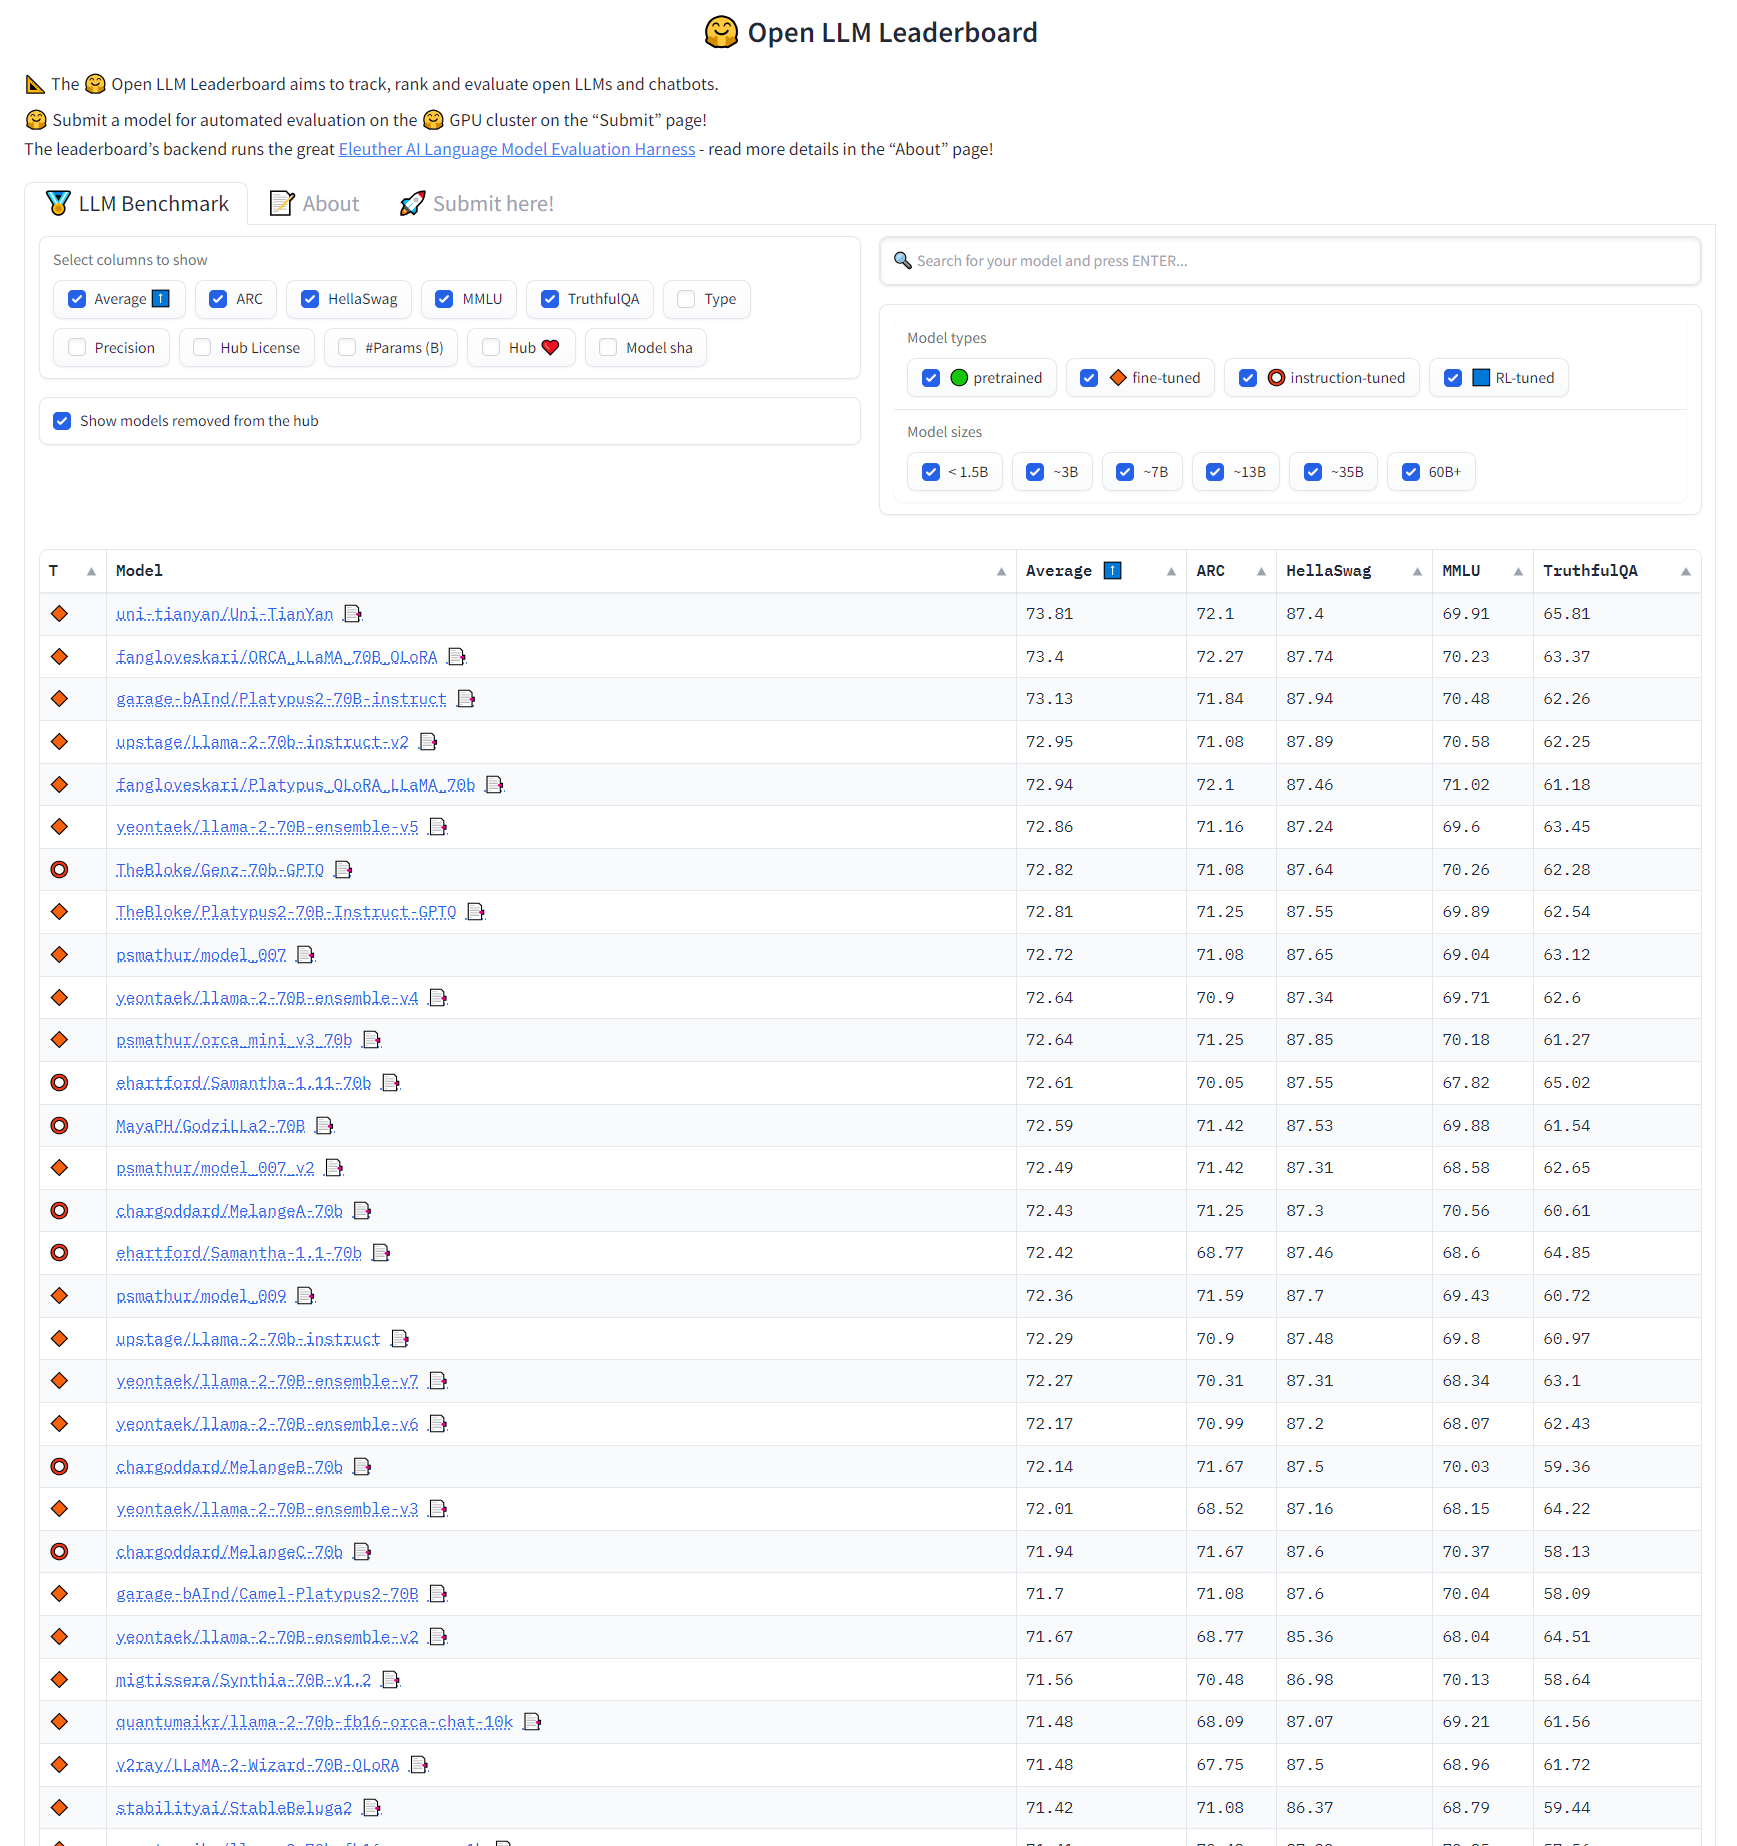
Task: Click the document icon beside psmathur/model_007
Action: pos(305,955)
